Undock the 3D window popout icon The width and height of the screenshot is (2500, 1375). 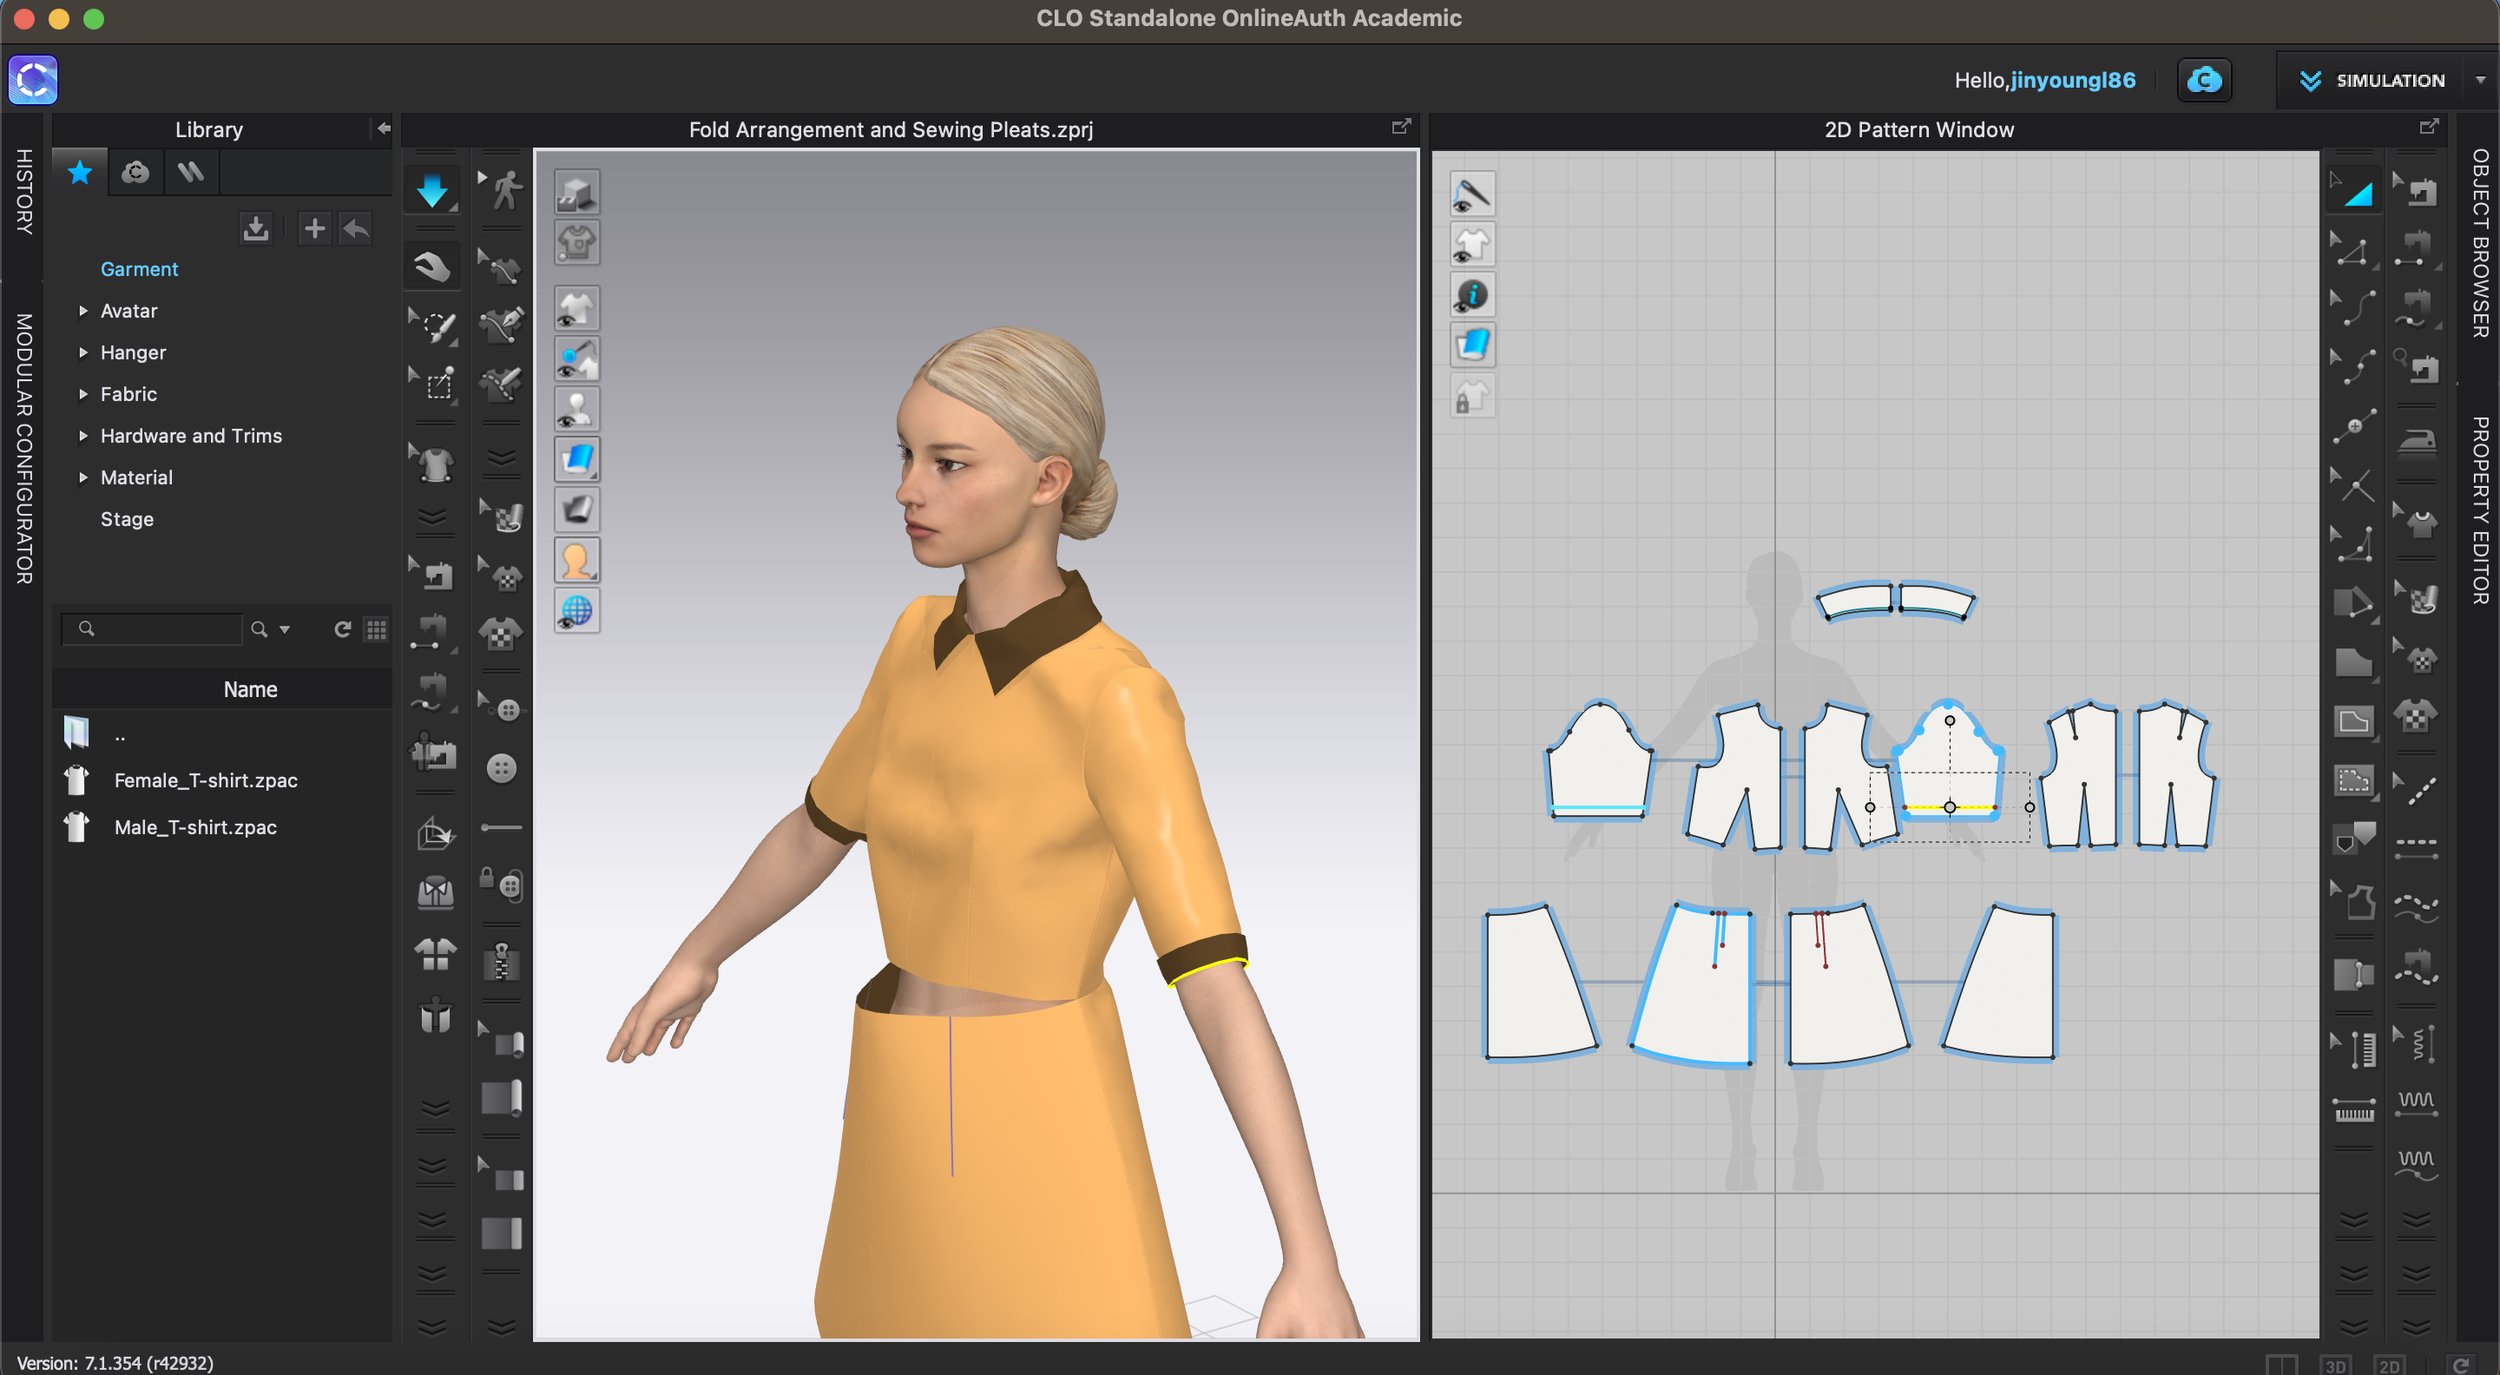click(1401, 127)
